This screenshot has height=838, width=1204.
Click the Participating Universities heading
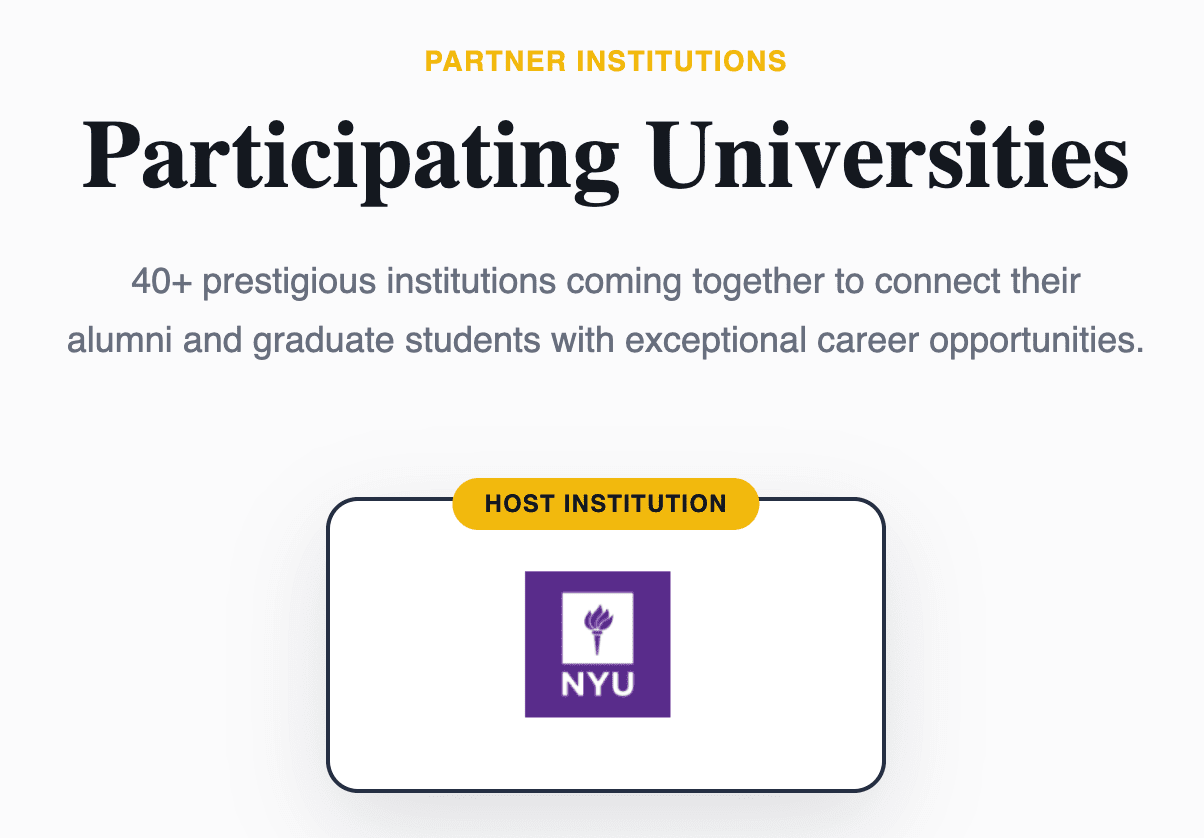606,155
